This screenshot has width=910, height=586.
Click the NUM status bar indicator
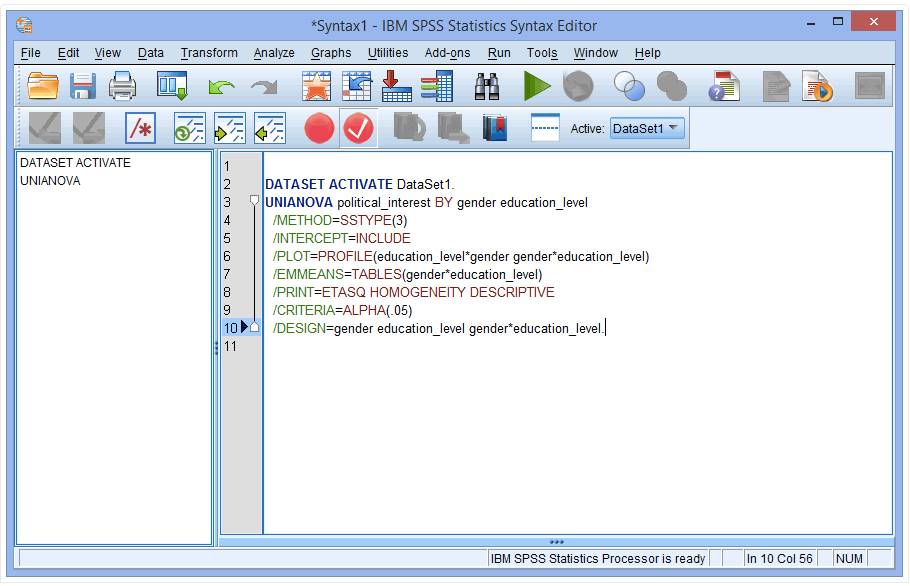(x=849, y=558)
